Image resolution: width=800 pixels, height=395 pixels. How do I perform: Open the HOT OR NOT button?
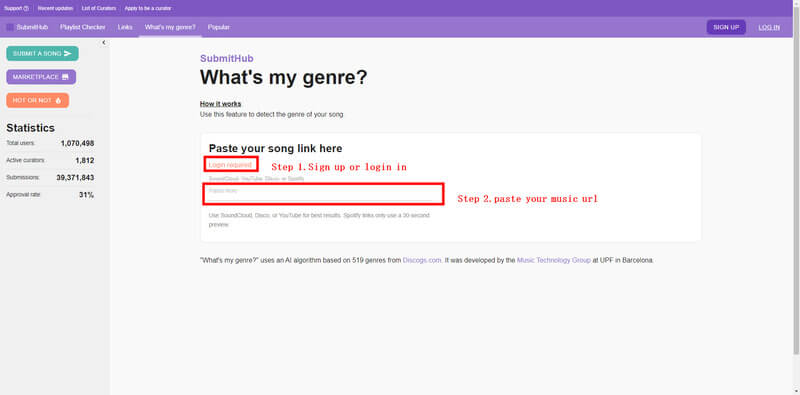point(37,101)
